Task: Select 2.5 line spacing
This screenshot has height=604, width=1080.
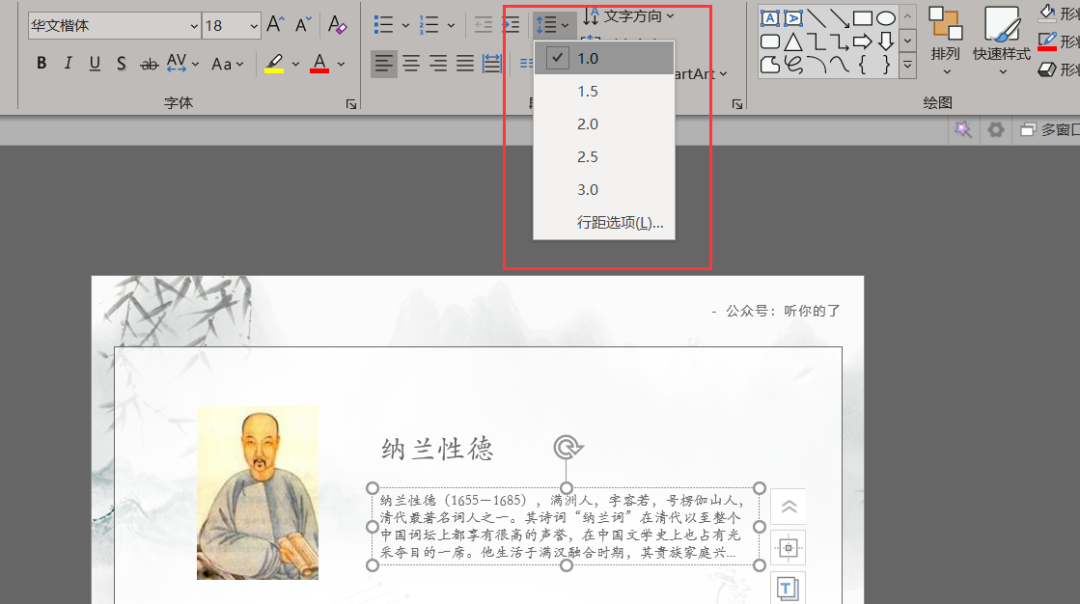Action: tap(604, 157)
